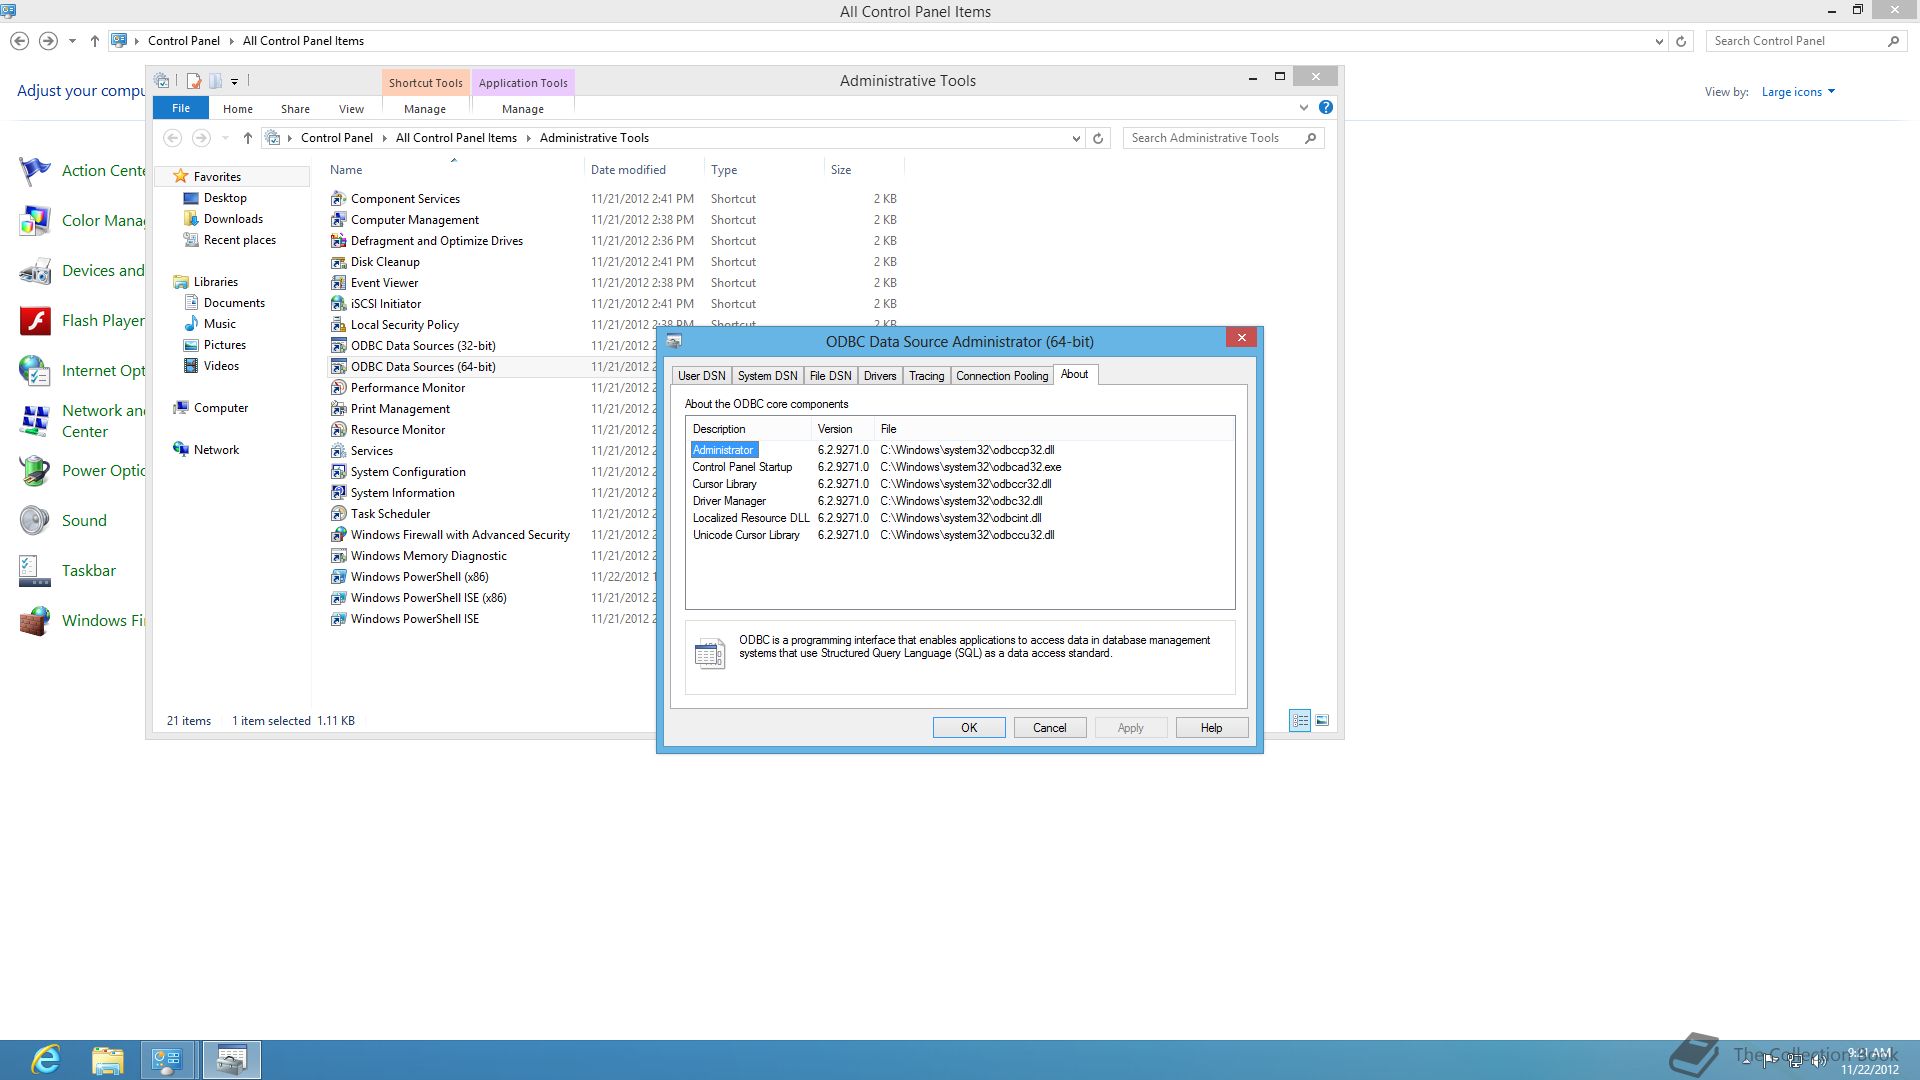The height and width of the screenshot is (1080, 1920).
Task: Sort components by Version column header
Action: click(x=842, y=429)
